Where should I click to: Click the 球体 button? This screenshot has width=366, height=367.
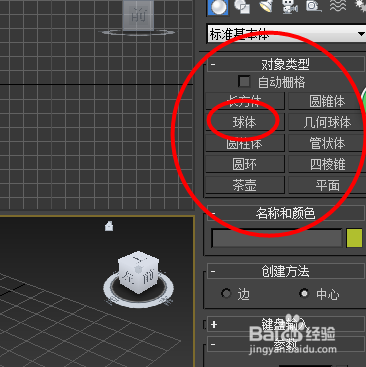[245, 122]
